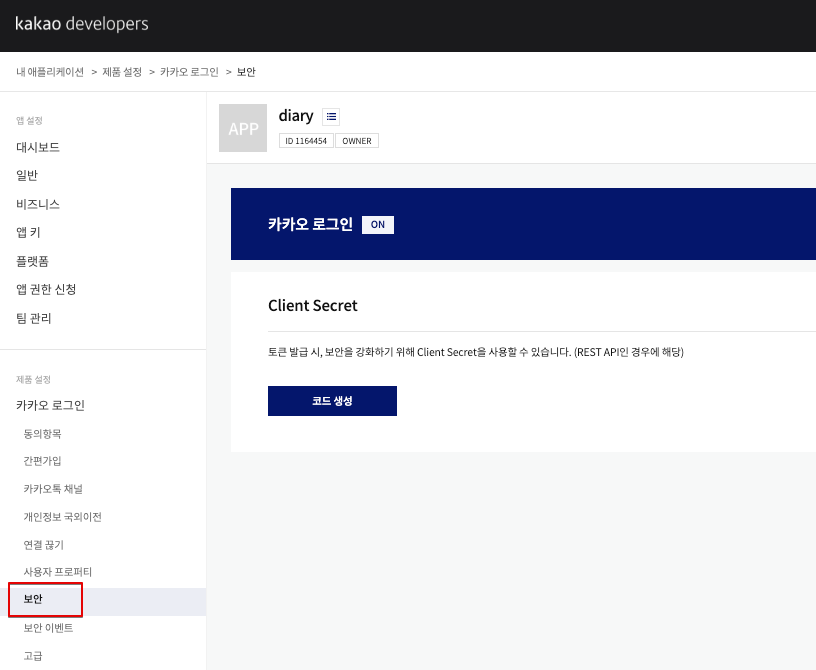The width and height of the screenshot is (816, 670).
Task: Click the 제품 설정 sidebar section label
Action: [x=33, y=380]
